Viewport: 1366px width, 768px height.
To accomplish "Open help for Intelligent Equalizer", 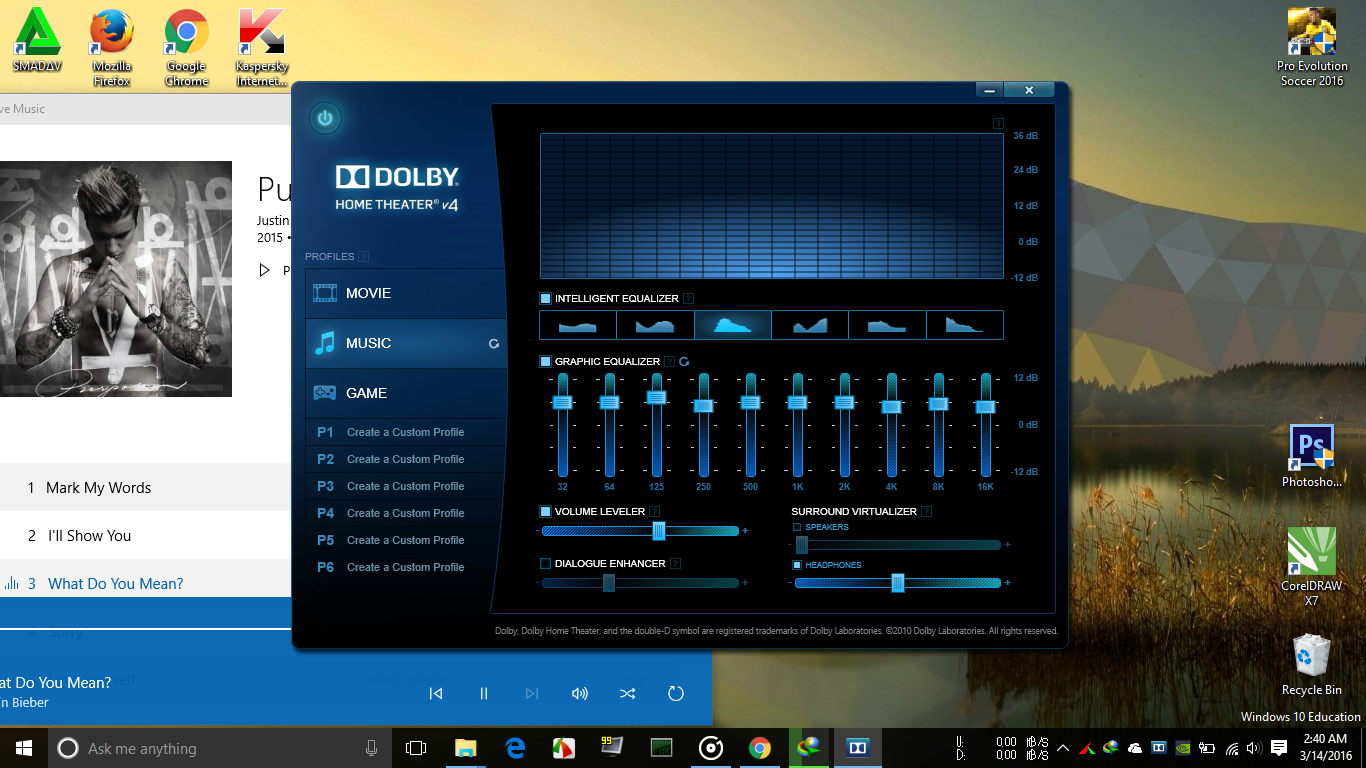I will click(689, 298).
